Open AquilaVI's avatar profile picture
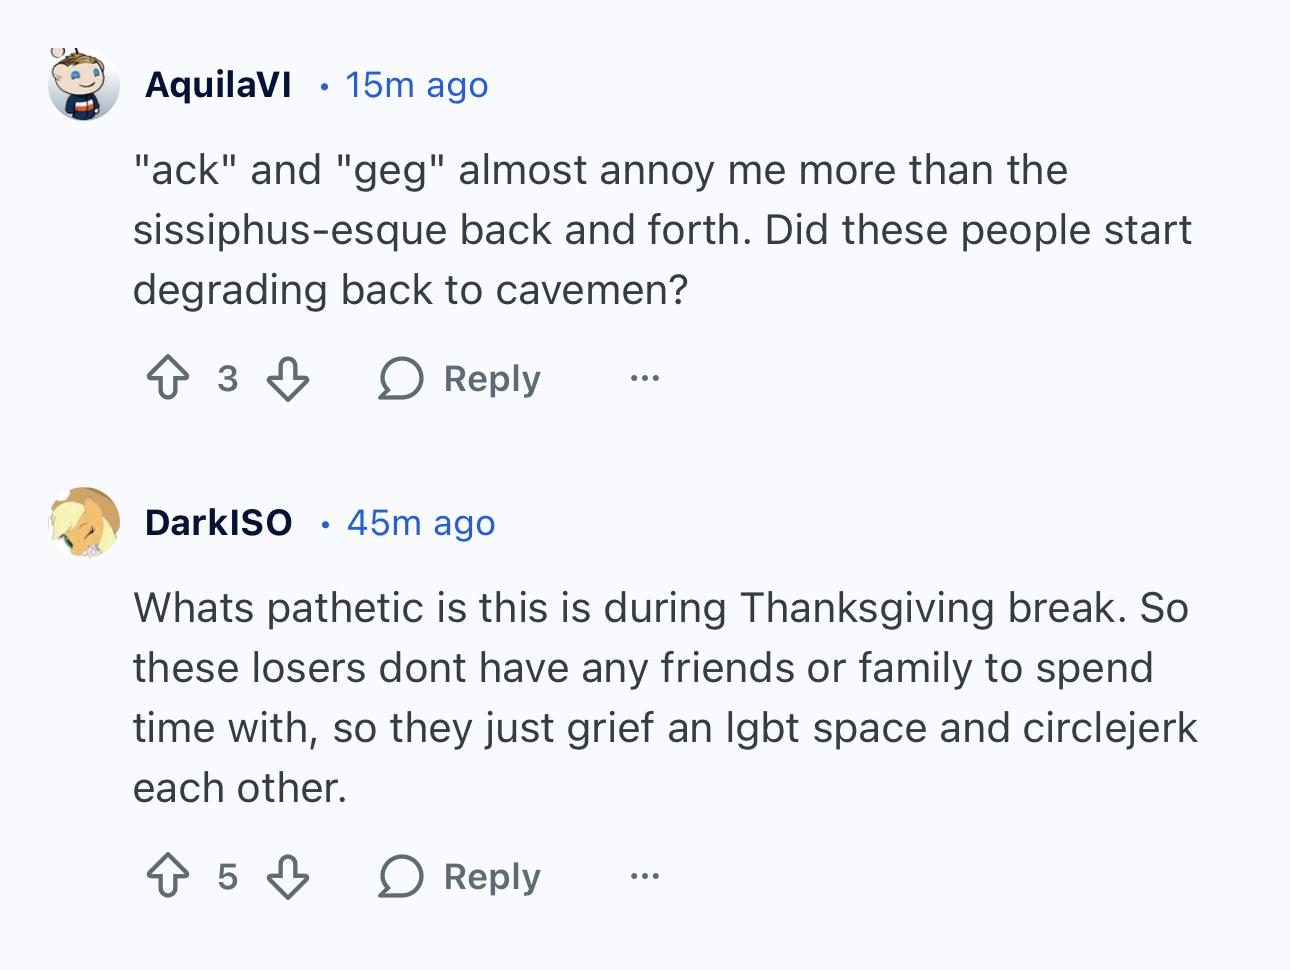The height and width of the screenshot is (970, 1290). coord(84,85)
